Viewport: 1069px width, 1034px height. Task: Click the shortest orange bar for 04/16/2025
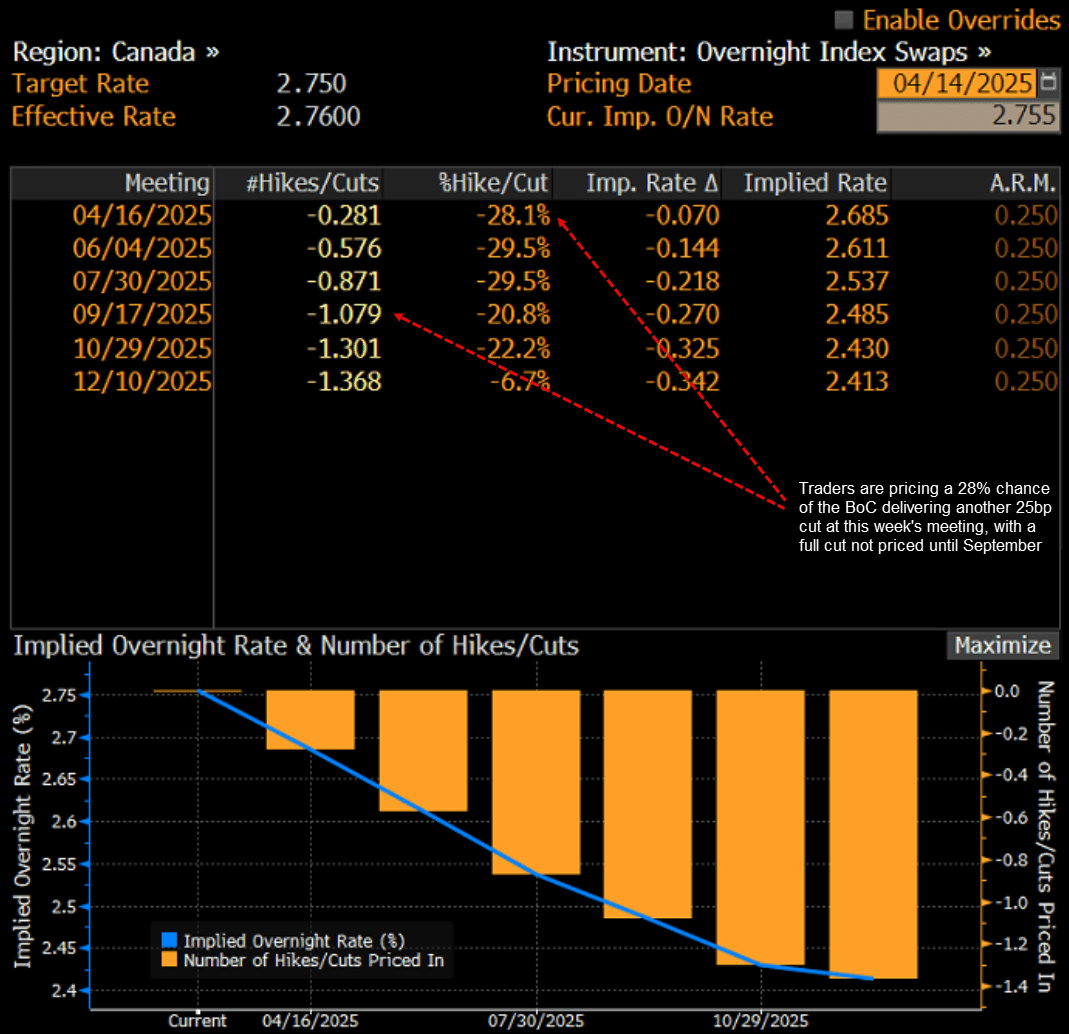point(310,720)
